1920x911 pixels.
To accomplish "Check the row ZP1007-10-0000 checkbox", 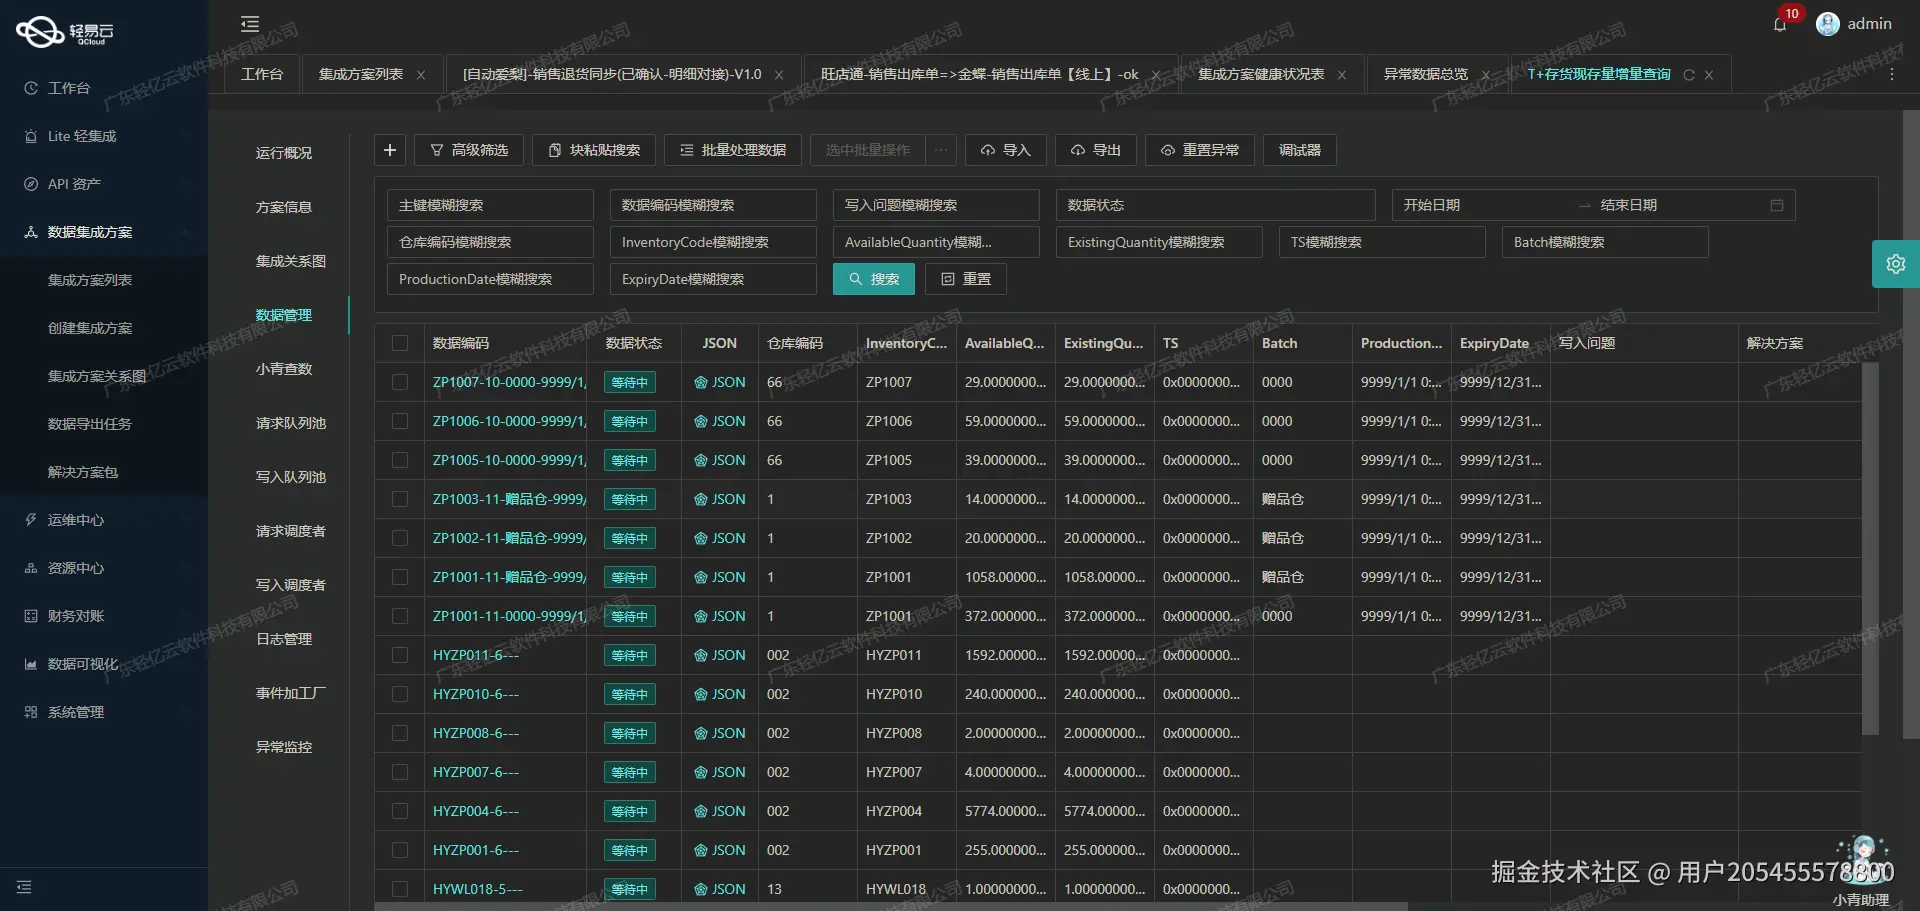I will [400, 382].
